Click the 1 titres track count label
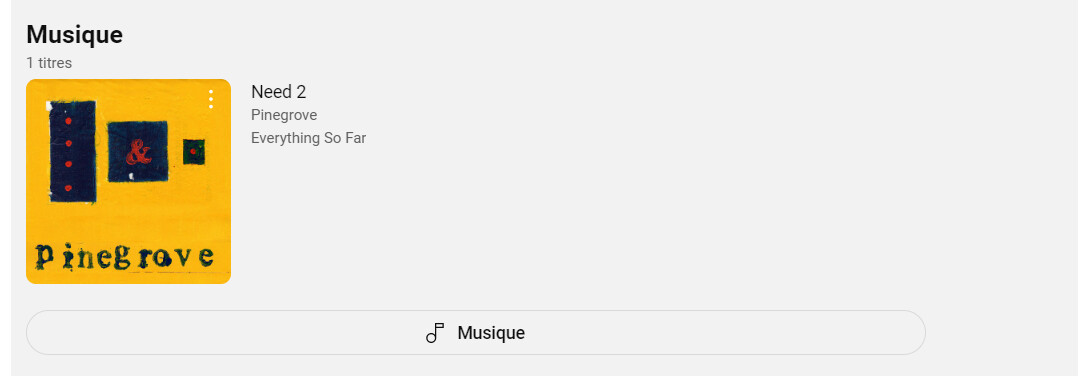Viewport: 1083px width, 376px height. [49, 63]
